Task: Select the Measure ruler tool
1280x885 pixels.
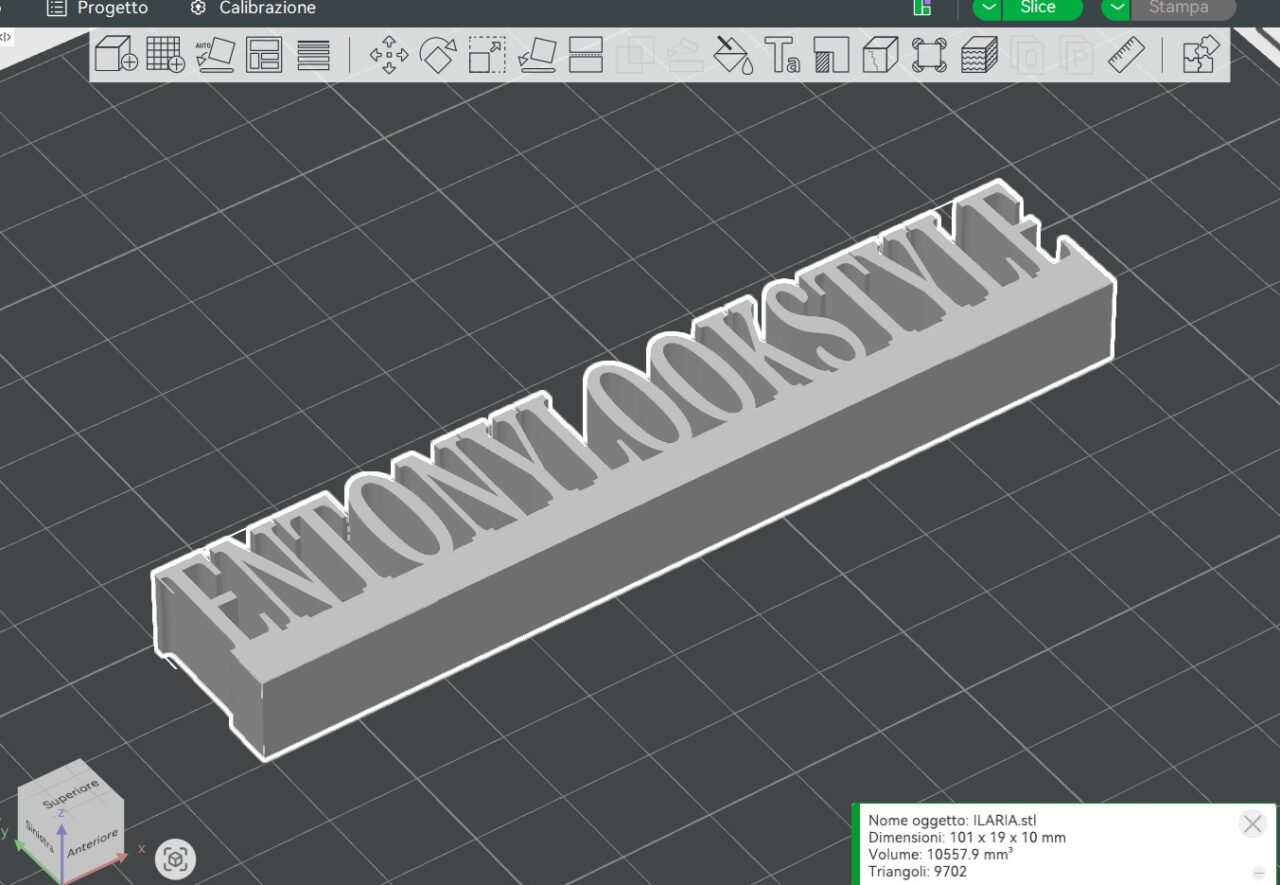Action: tap(1126, 54)
